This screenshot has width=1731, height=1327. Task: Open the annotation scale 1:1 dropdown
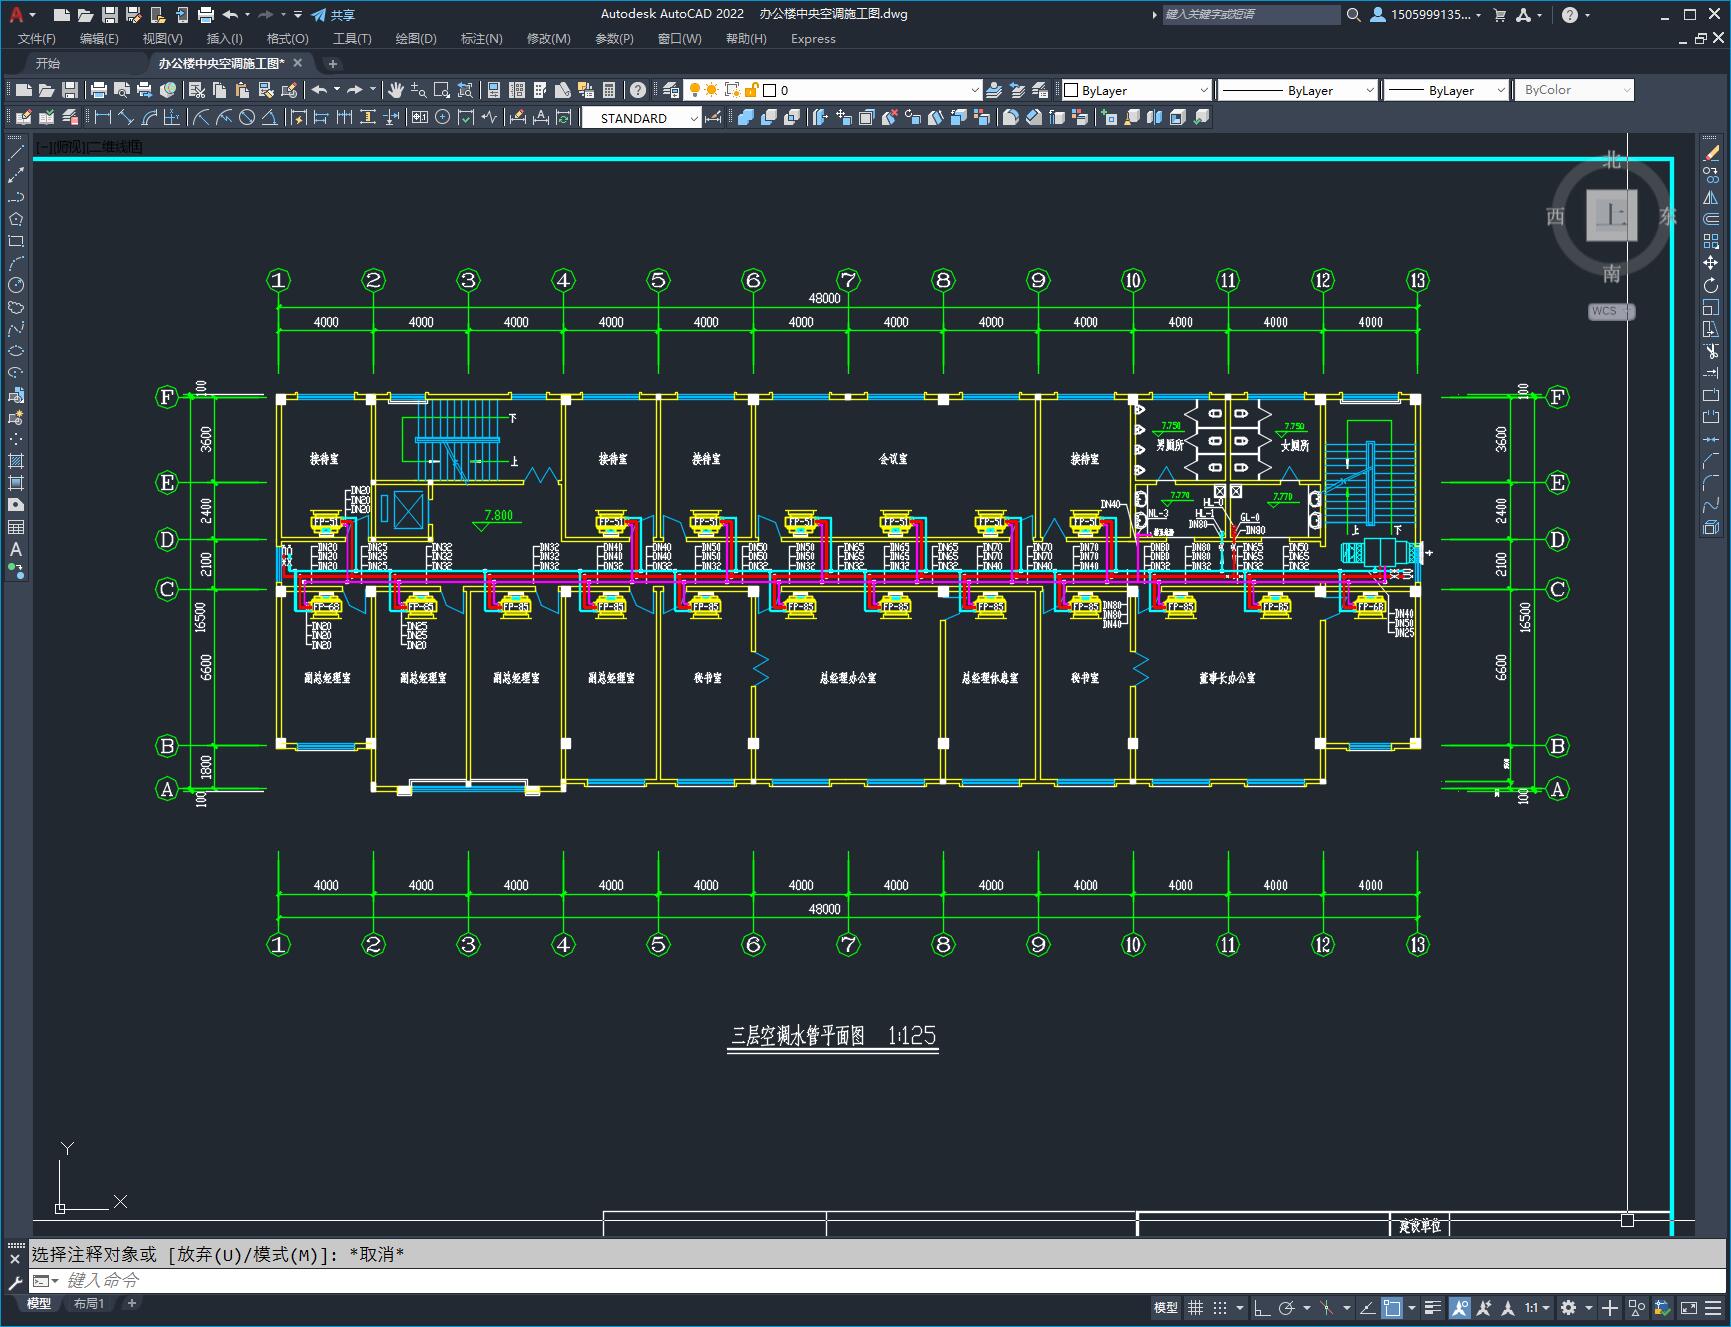tap(1538, 1307)
